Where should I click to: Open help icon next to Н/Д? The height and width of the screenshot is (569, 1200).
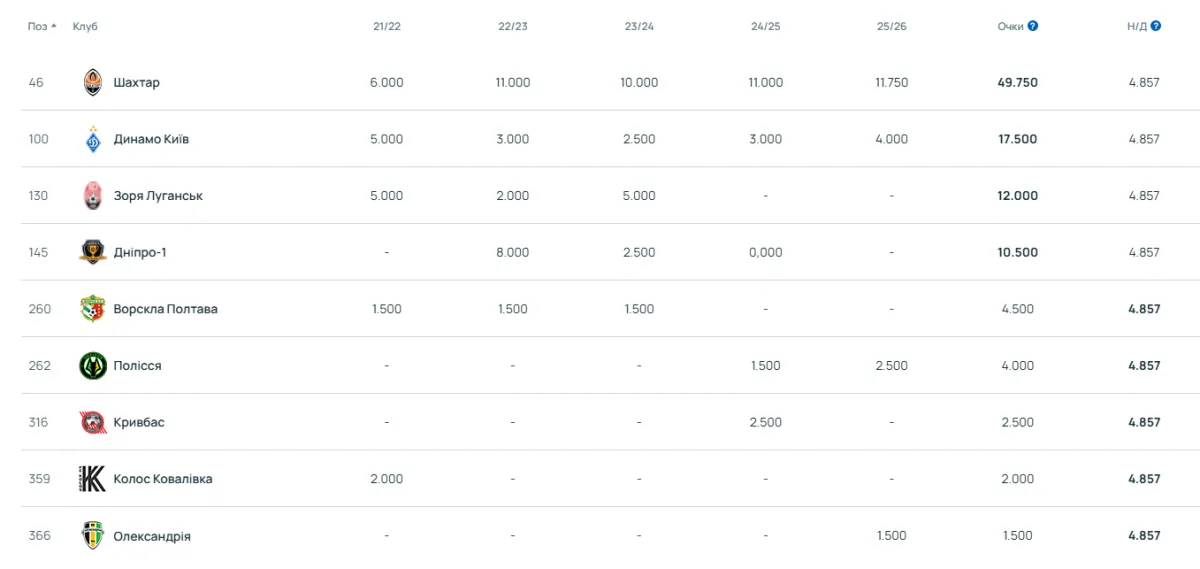[1156, 26]
